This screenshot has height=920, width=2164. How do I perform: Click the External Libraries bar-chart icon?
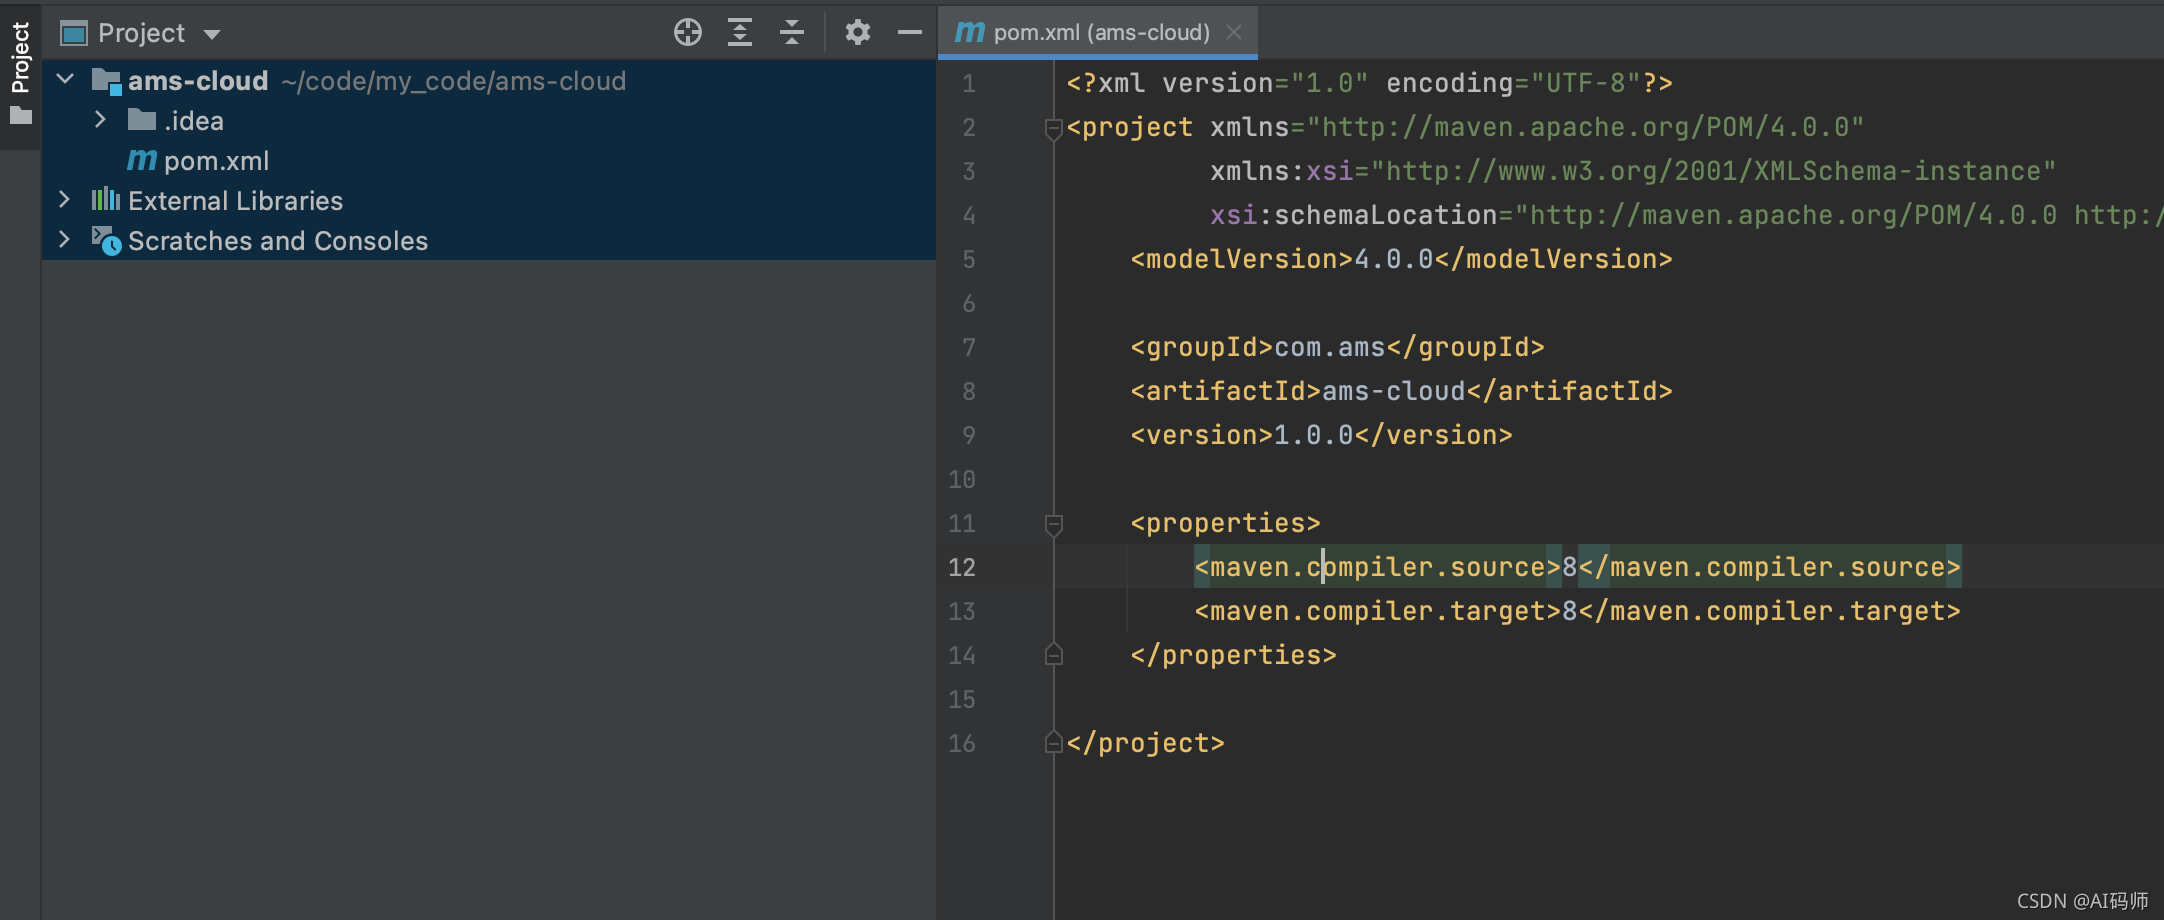pyautogui.click(x=106, y=200)
